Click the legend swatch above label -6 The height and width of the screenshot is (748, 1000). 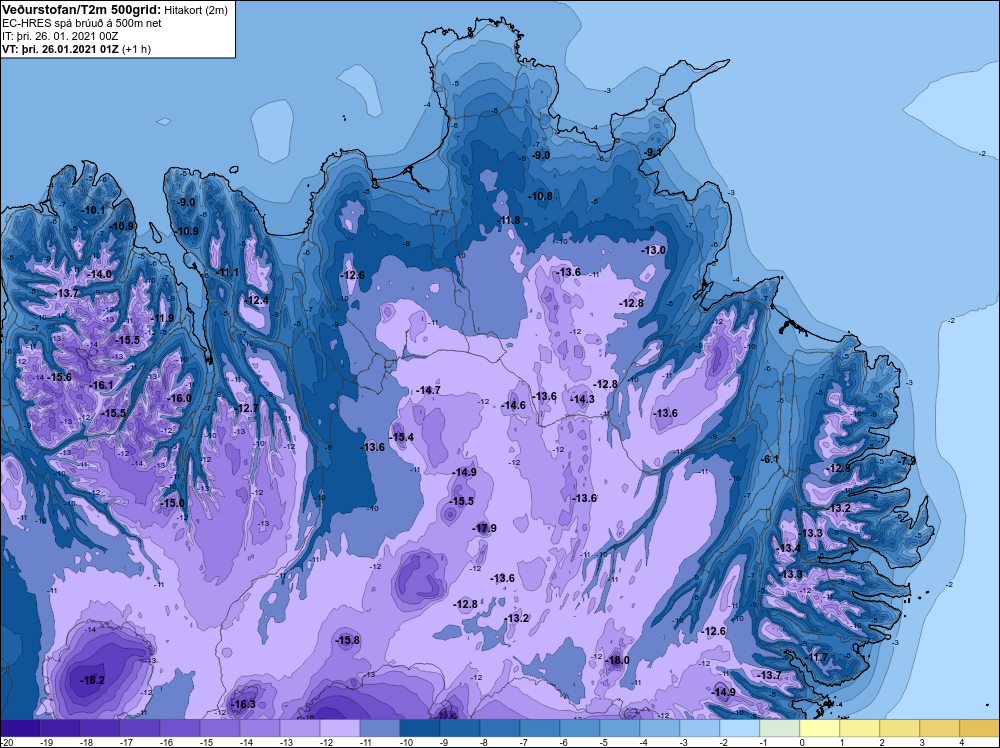pyautogui.click(x=580, y=728)
